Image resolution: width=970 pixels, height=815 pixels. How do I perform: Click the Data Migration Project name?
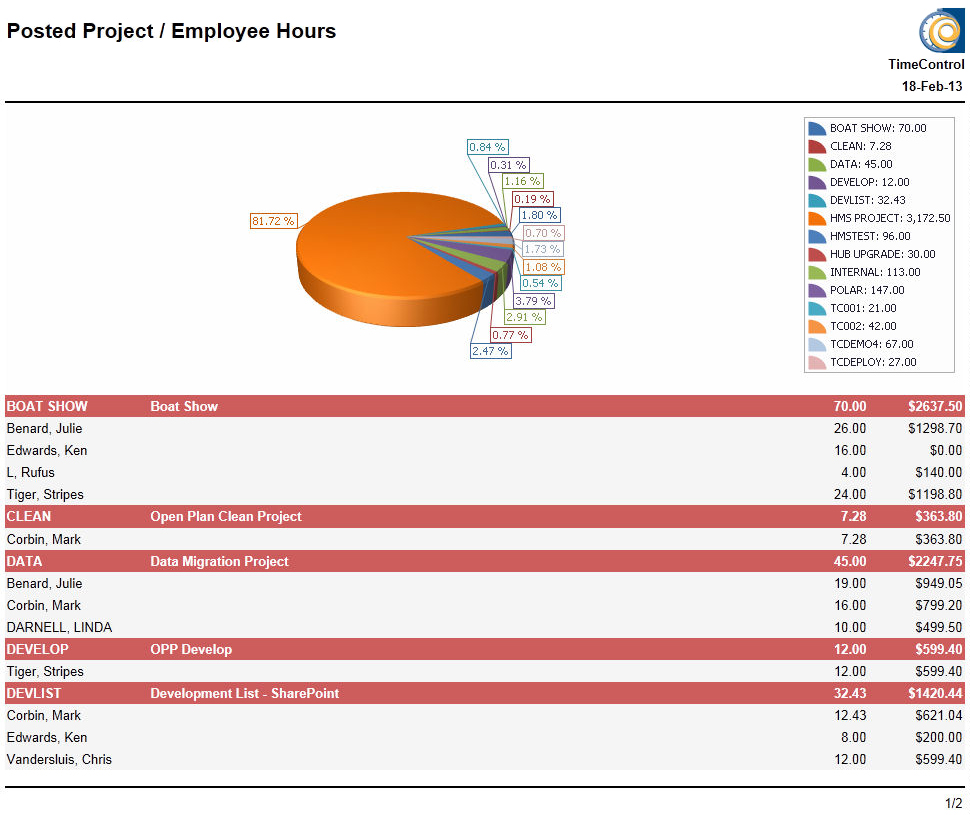(220, 561)
